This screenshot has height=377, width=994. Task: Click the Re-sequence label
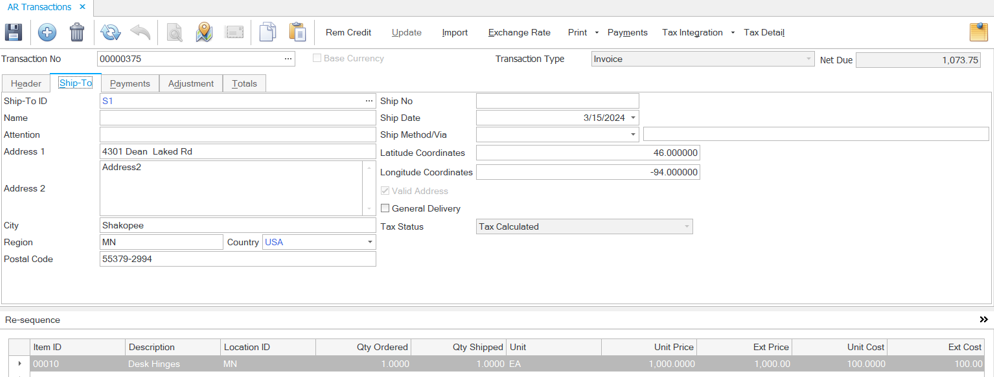pyautogui.click(x=32, y=320)
